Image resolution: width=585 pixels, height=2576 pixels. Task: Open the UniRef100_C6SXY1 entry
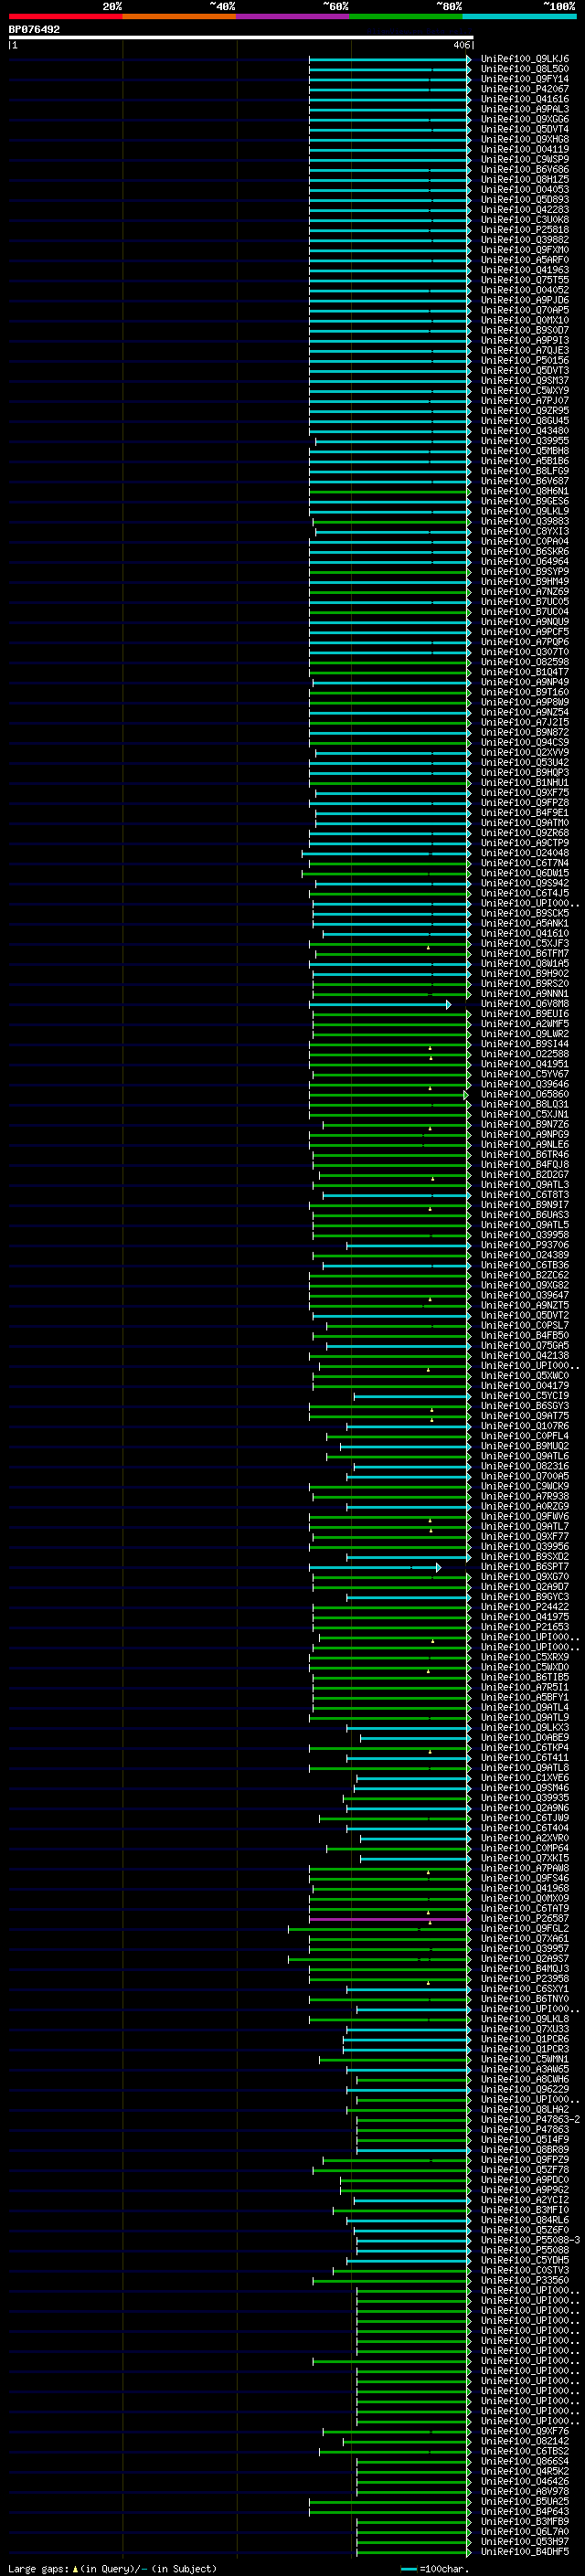point(524,1989)
